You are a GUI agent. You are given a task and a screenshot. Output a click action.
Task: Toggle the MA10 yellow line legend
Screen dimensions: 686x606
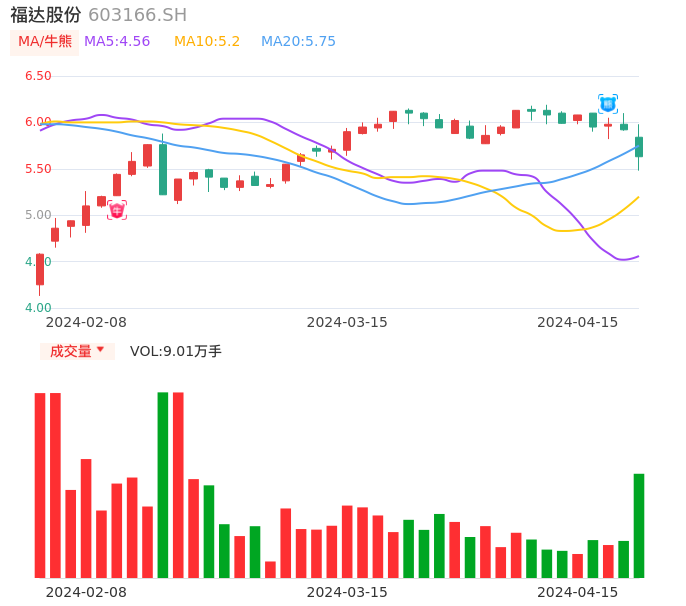[x=207, y=42]
